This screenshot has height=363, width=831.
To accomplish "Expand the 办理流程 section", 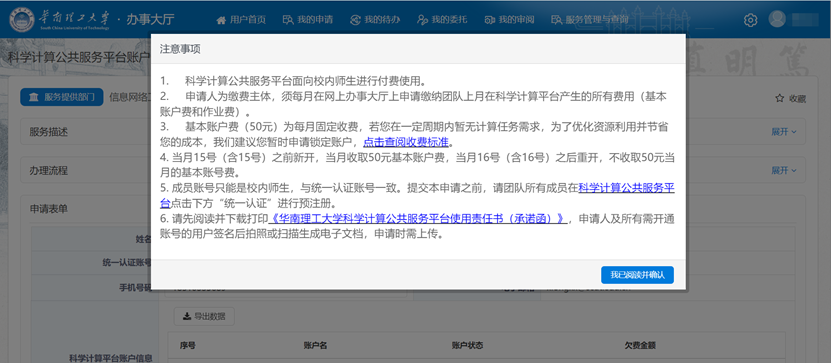I will 784,171.
